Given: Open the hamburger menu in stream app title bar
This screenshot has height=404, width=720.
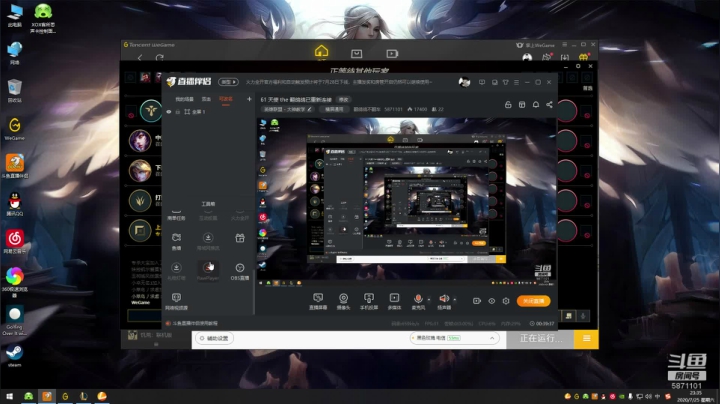Looking at the screenshot, I should coord(516,82).
